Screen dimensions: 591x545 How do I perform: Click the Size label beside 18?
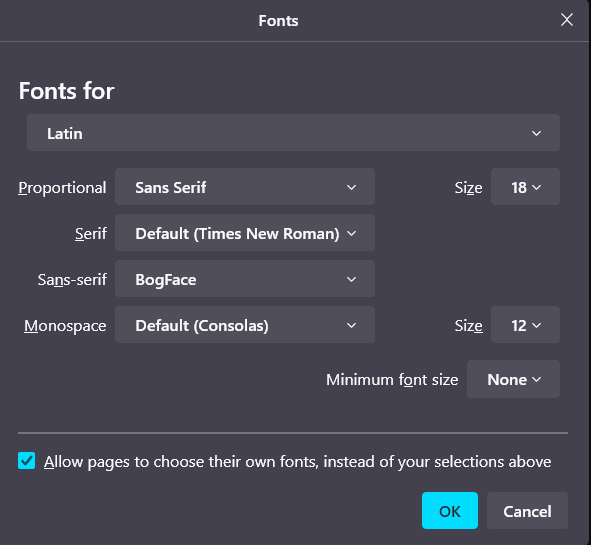(468, 188)
